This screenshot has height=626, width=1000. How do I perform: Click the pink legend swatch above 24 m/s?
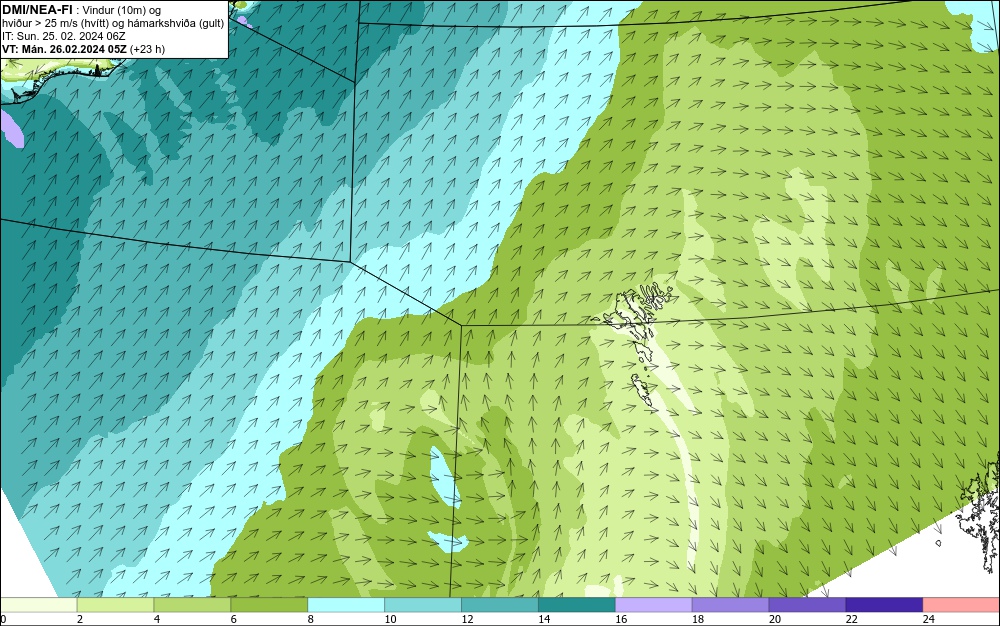tap(961, 605)
